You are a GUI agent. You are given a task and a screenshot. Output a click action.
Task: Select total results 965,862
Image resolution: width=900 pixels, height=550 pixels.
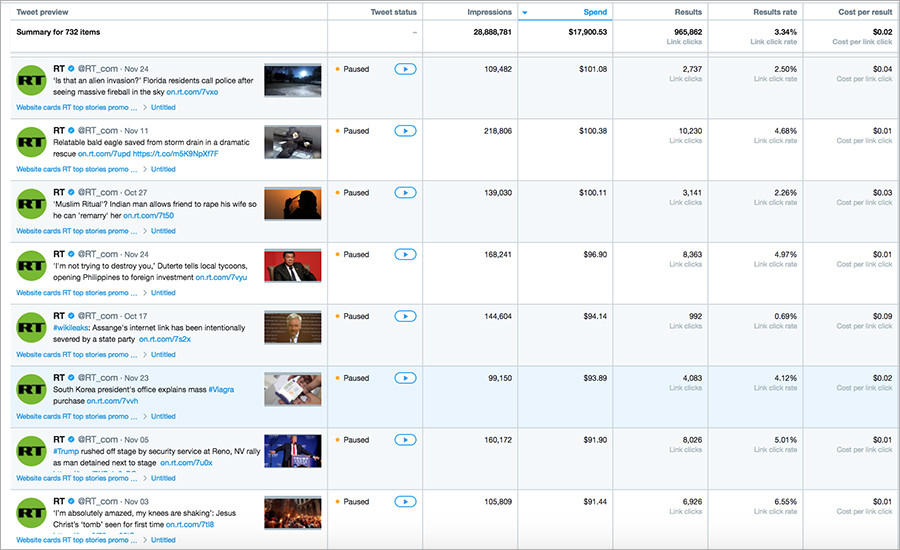coord(688,32)
